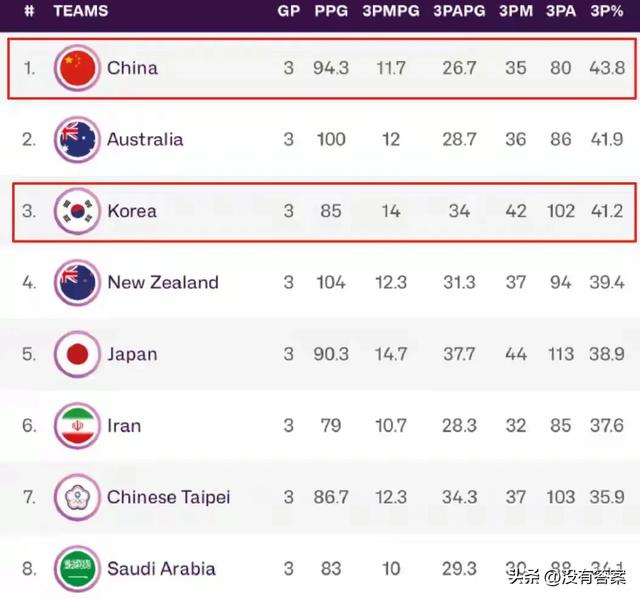Click the TEAMS column header

click(x=81, y=11)
